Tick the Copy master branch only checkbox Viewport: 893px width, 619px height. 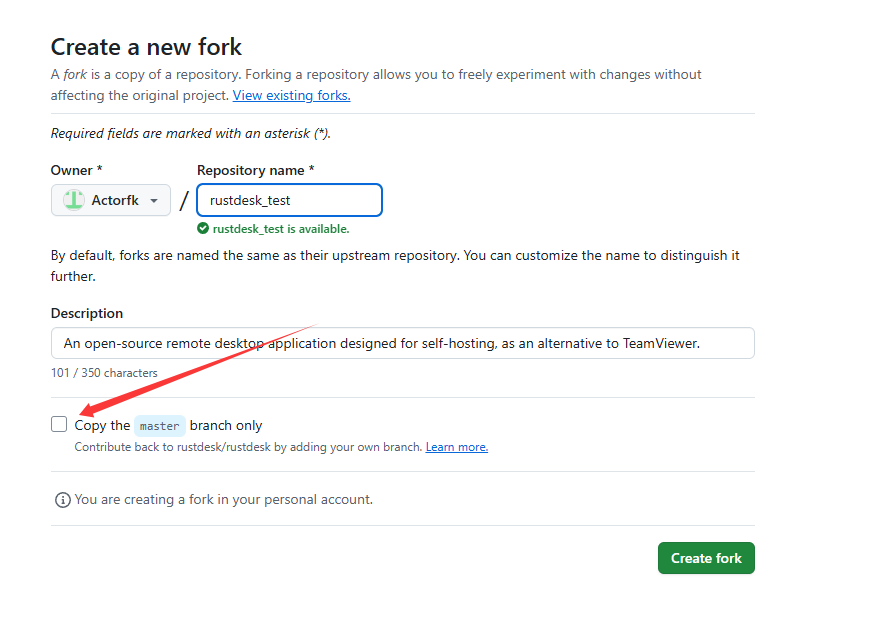pos(59,424)
